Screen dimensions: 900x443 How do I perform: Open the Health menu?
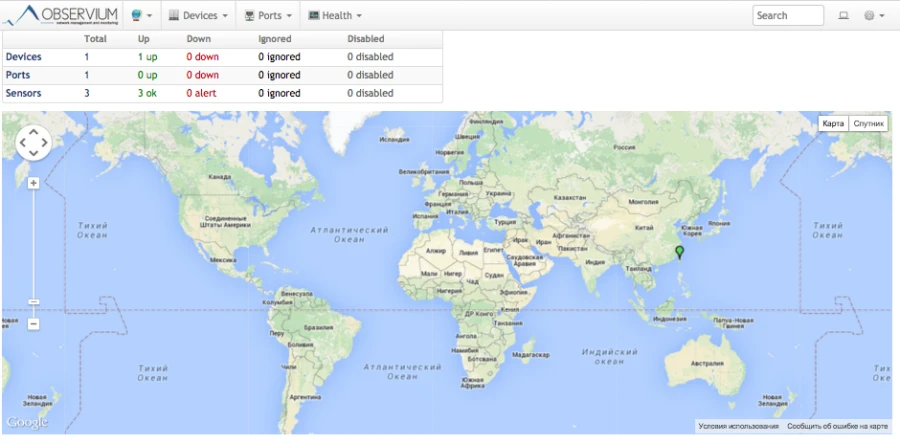335,15
